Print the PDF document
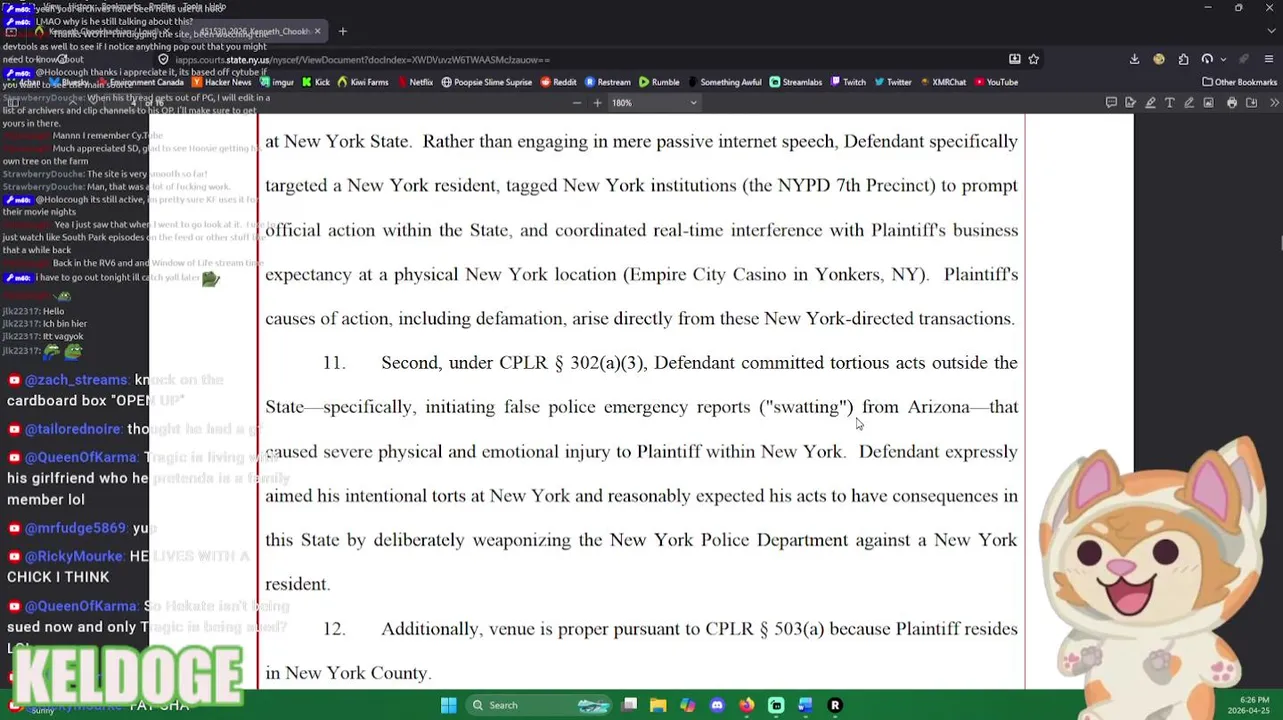Viewport: 1283px width, 720px height. 1232,103
